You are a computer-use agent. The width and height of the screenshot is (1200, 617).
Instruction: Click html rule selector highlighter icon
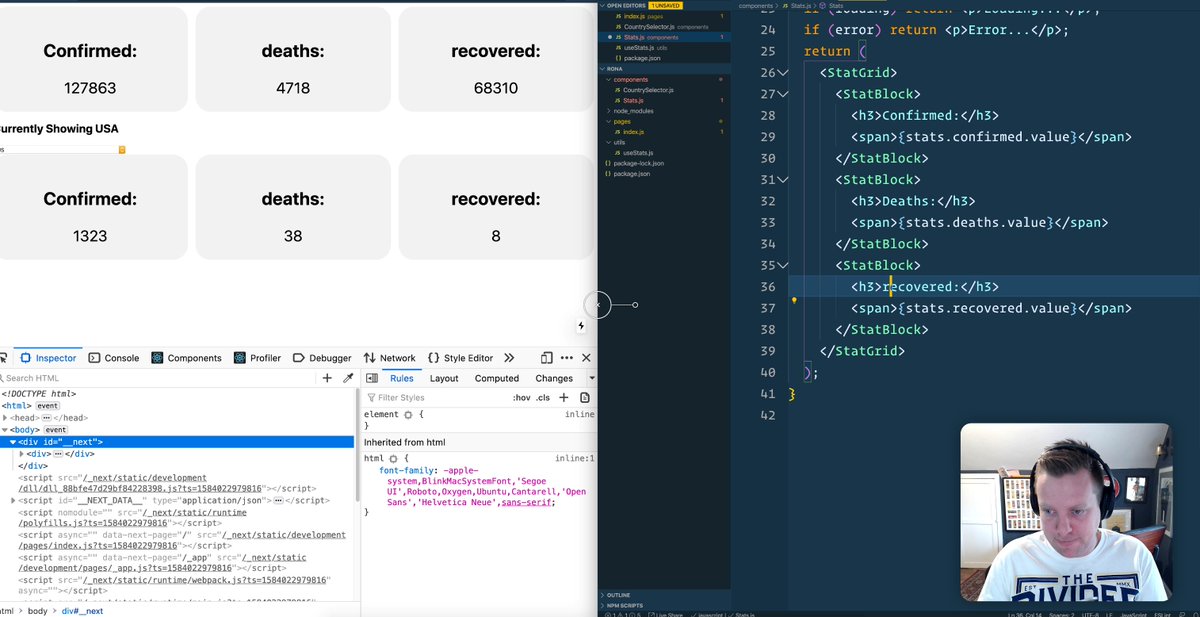(x=393, y=458)
